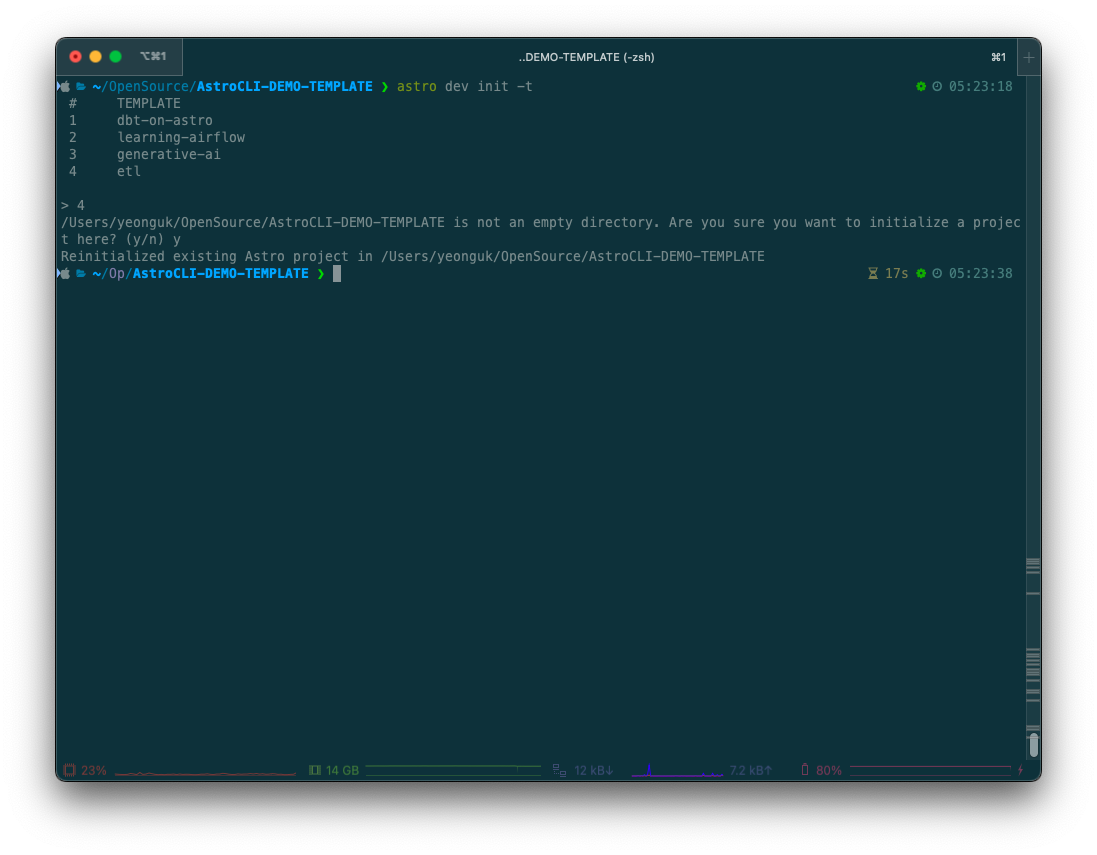This screenshot has height=855, width=1097.
Task: Click the terminal cursor block at prompt
Action: [x=337, y=274]
